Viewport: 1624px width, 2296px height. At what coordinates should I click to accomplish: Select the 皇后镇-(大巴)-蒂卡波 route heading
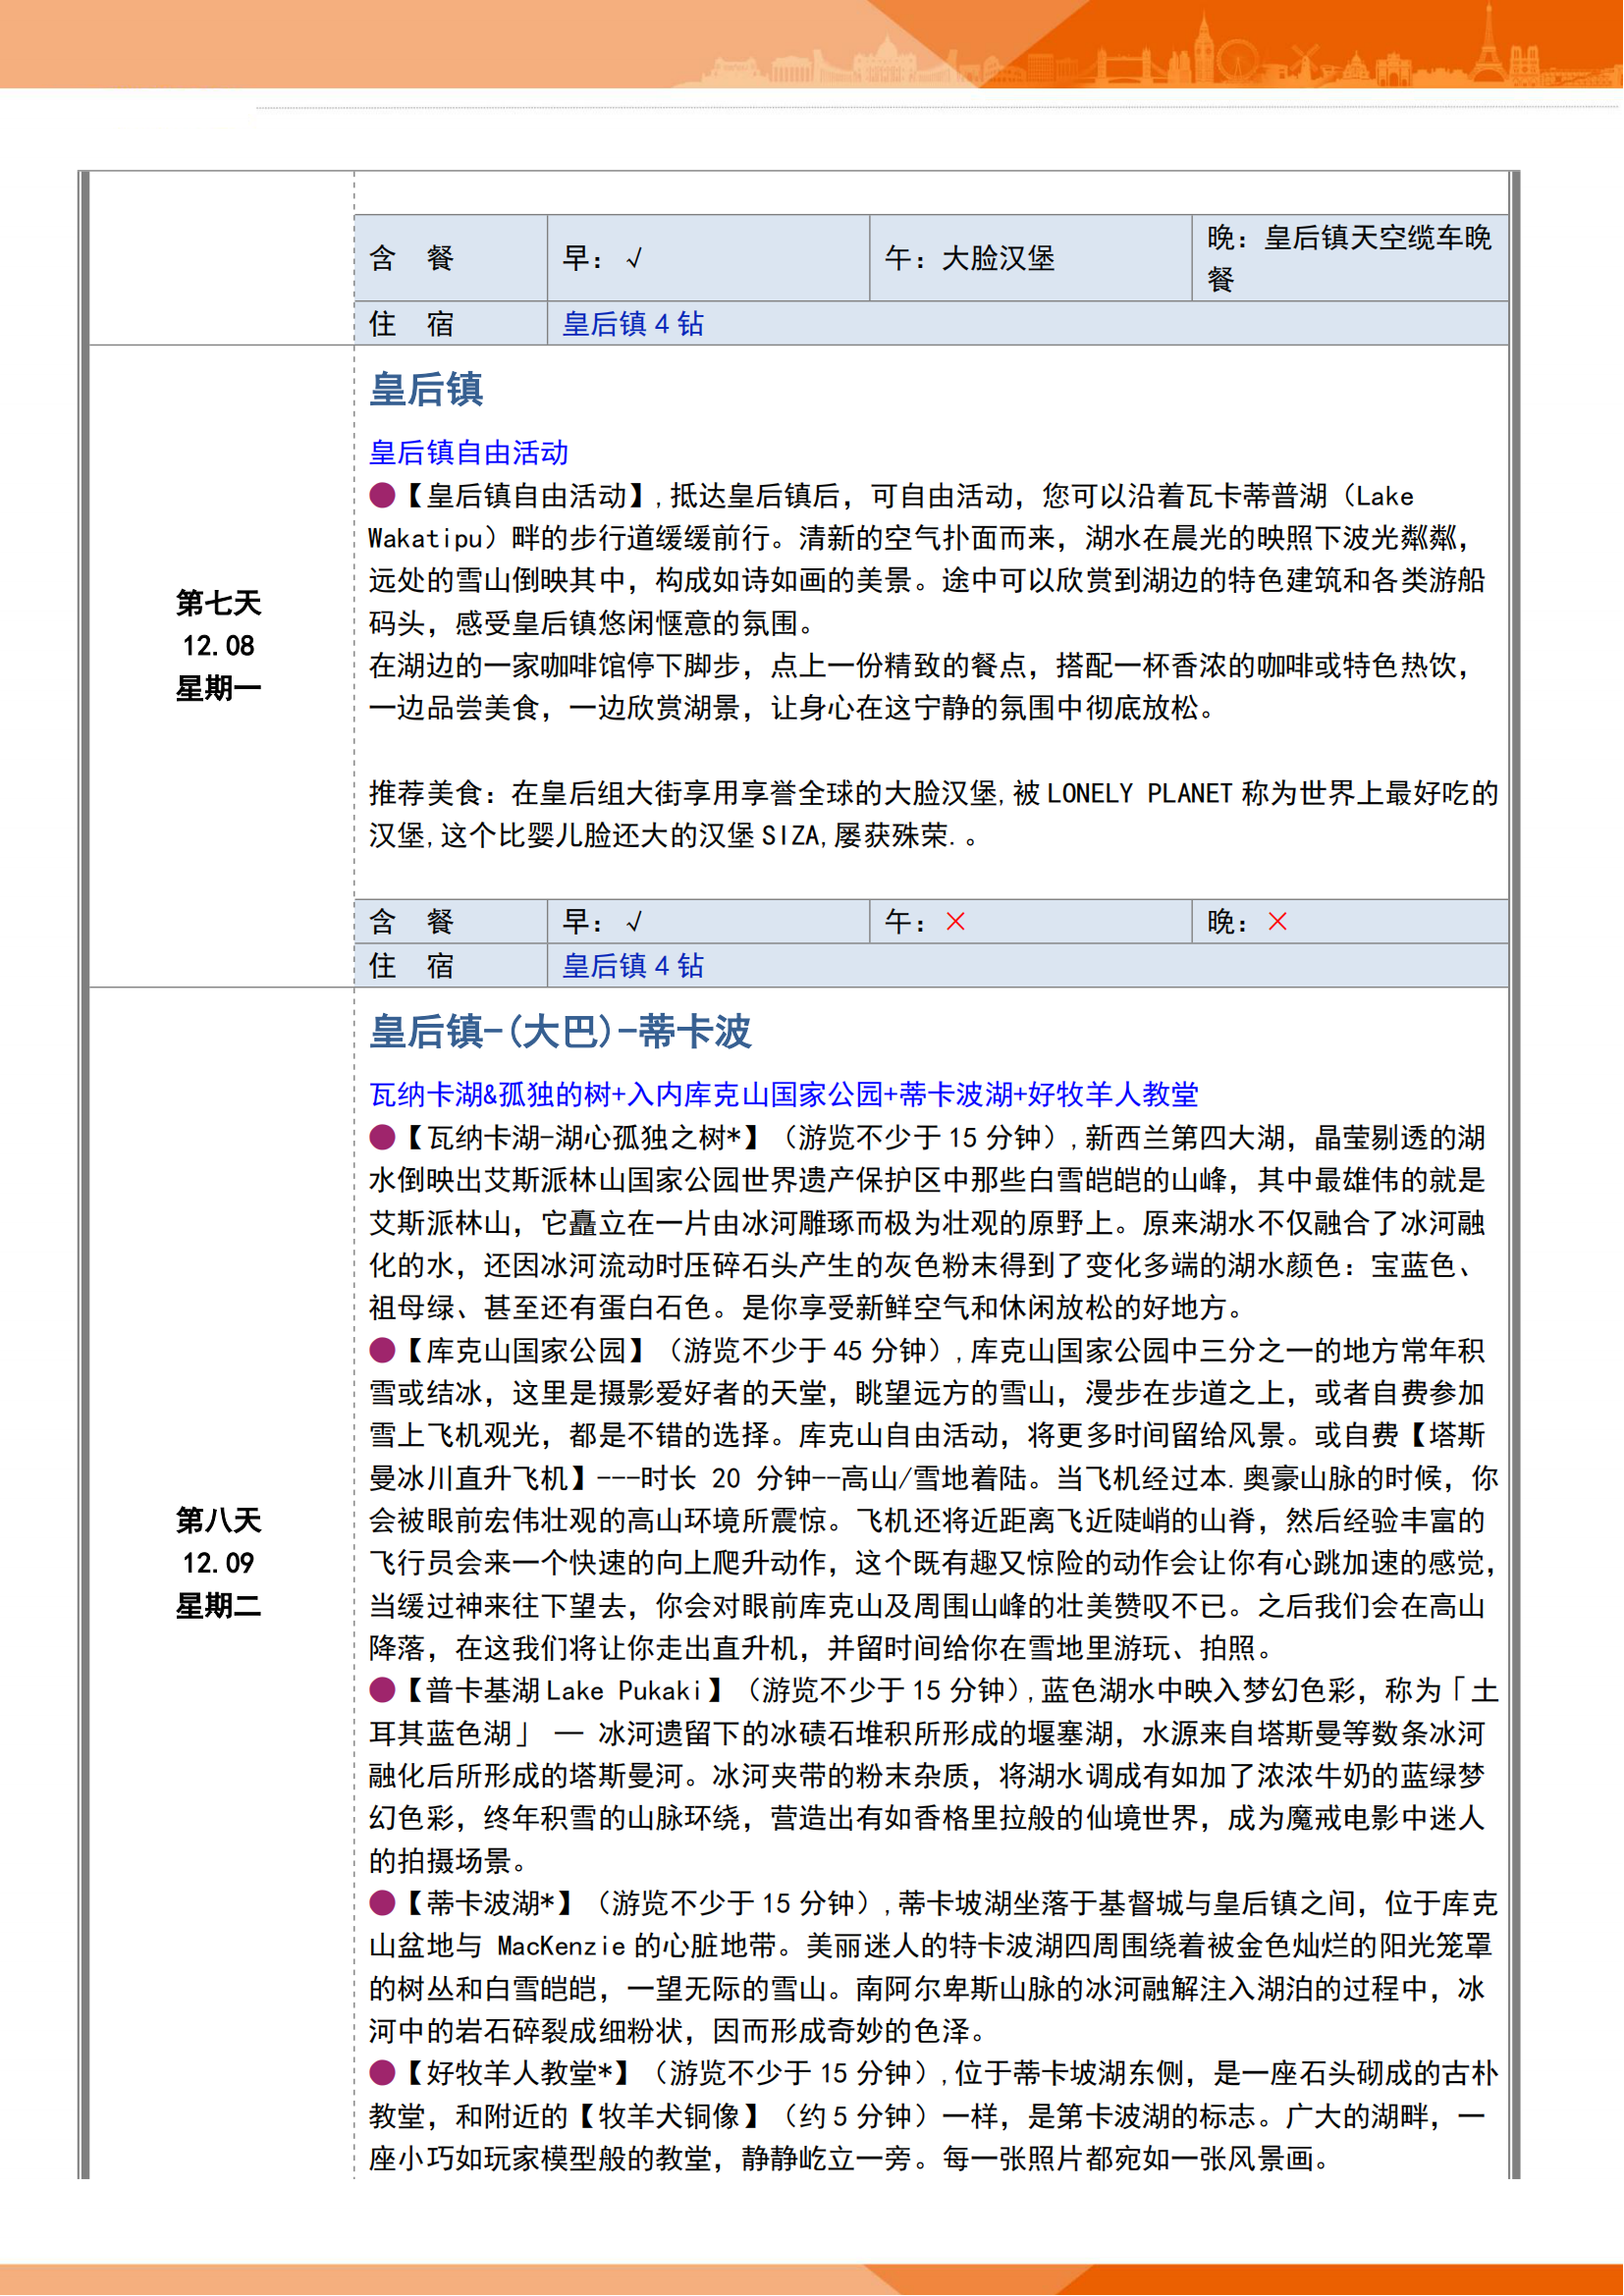[560, 1031]
